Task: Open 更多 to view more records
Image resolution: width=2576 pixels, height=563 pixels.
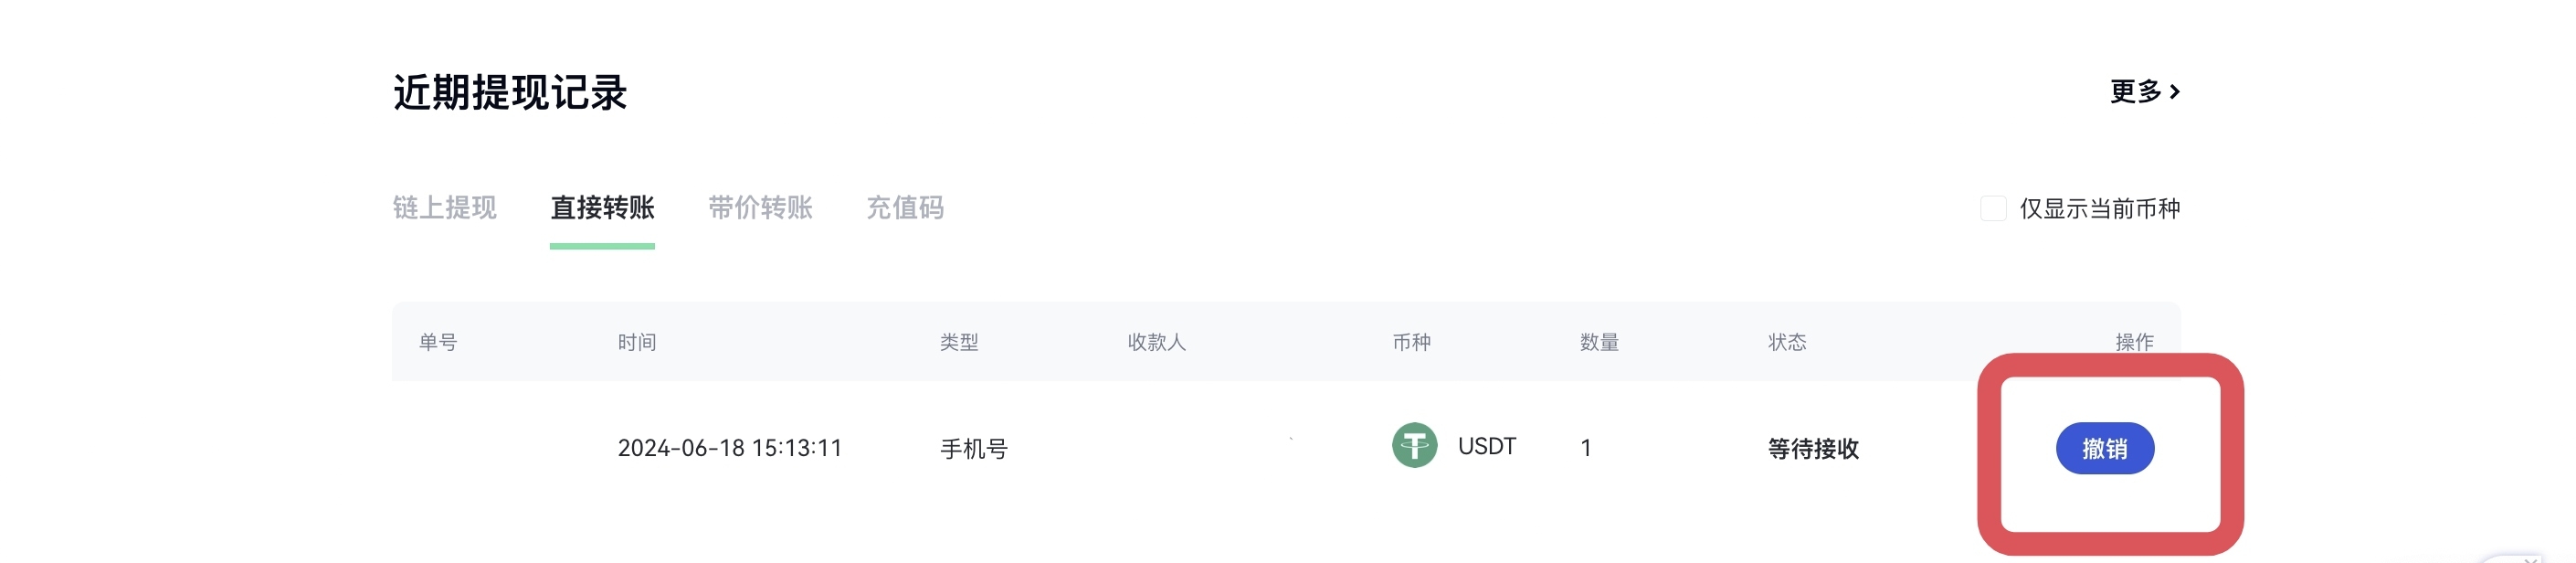Action: pos(2144,92)
